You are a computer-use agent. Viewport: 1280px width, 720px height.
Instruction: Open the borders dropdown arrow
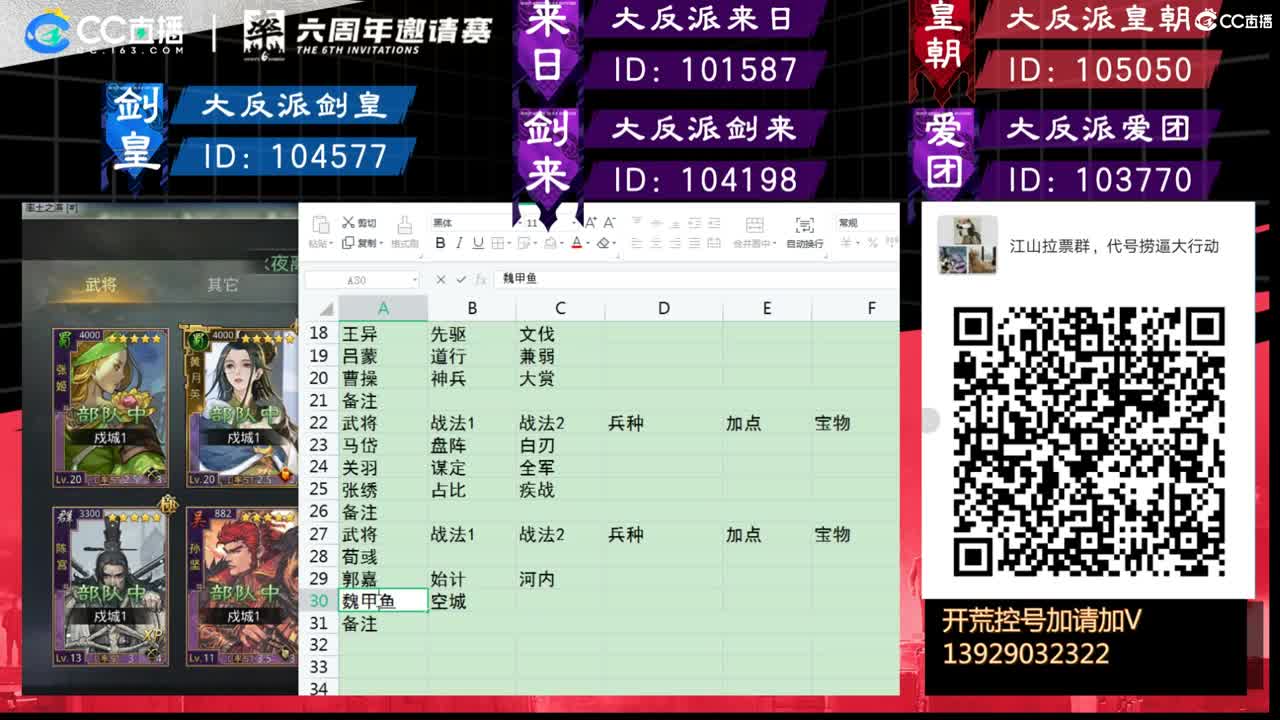[509, 244]
